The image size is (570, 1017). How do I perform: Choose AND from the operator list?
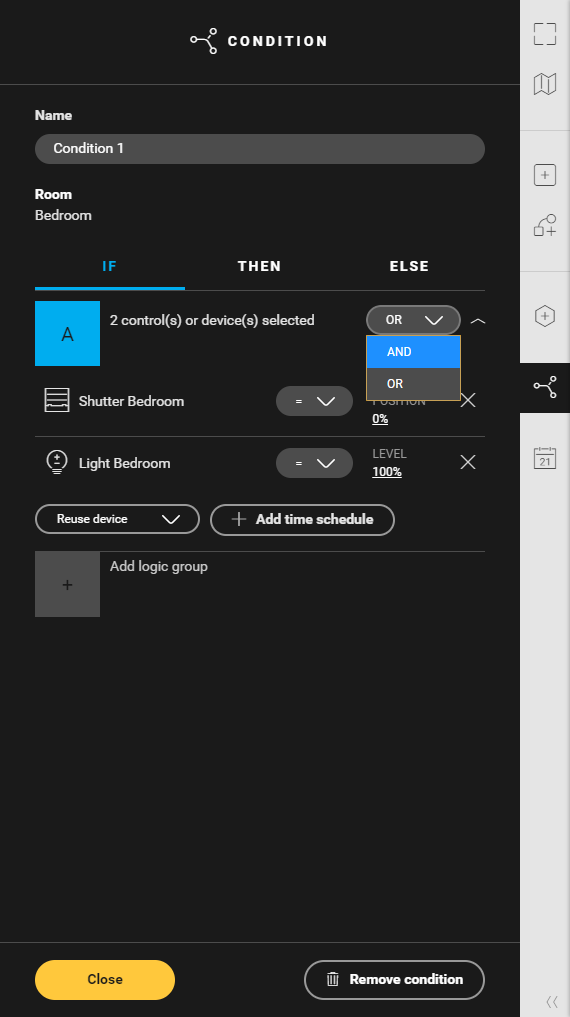413,352
